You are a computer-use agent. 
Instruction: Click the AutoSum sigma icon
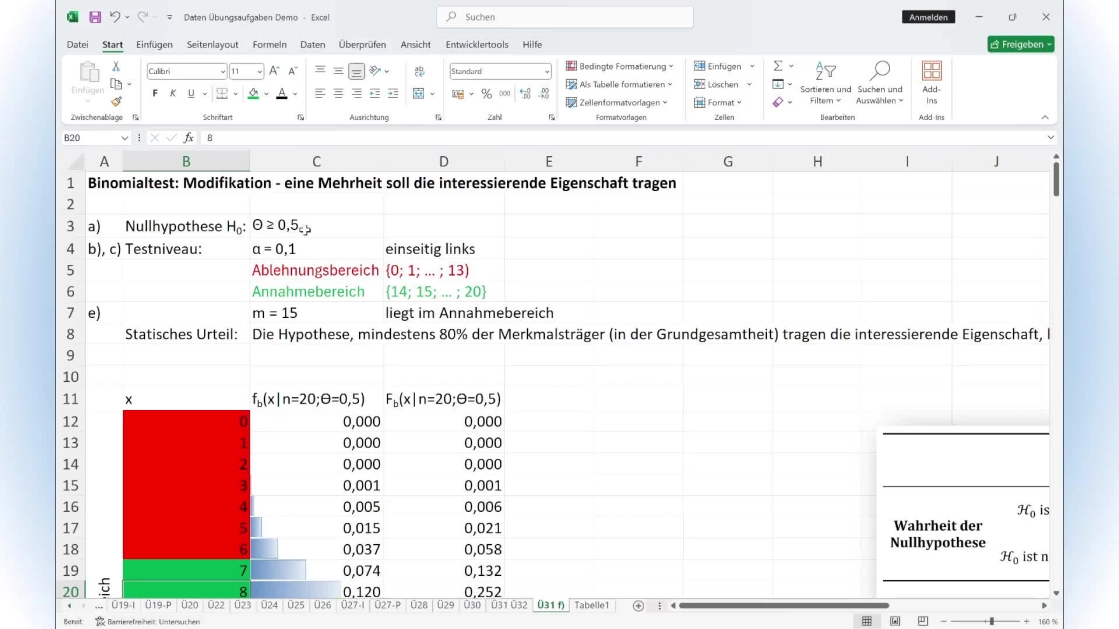tap(778, 66)
